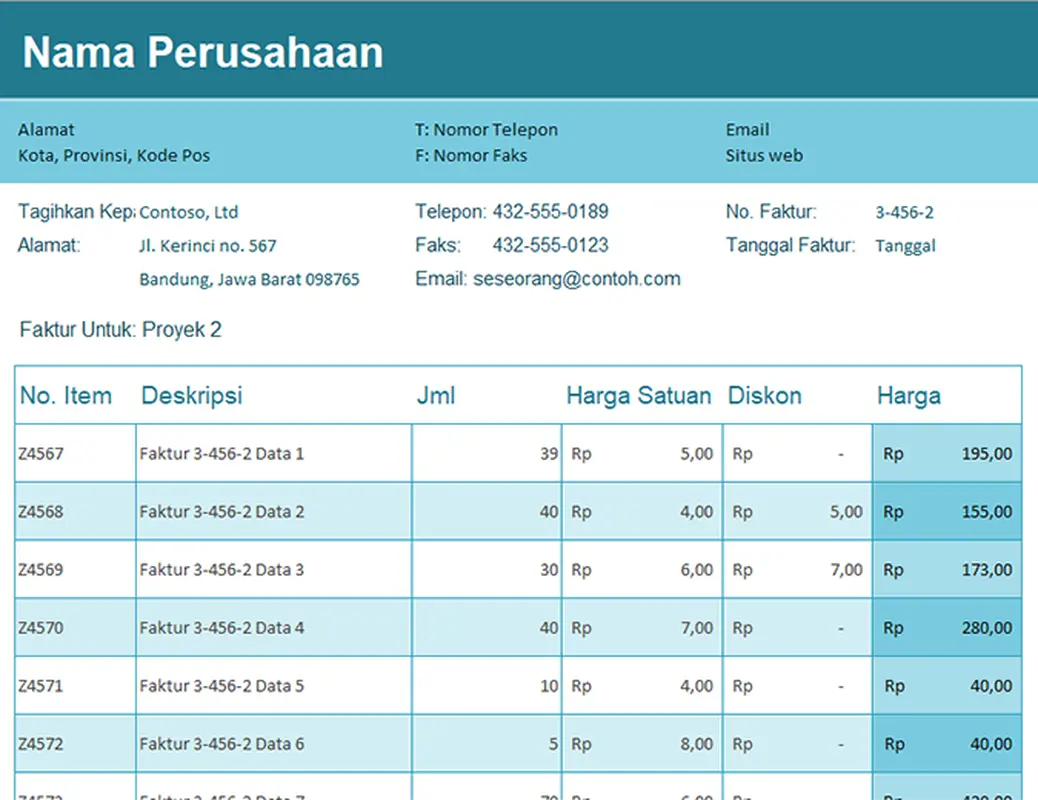Viewport: 1038px width, 800px height.
Task: Select the Diskon column header
Action: (764, 395)
